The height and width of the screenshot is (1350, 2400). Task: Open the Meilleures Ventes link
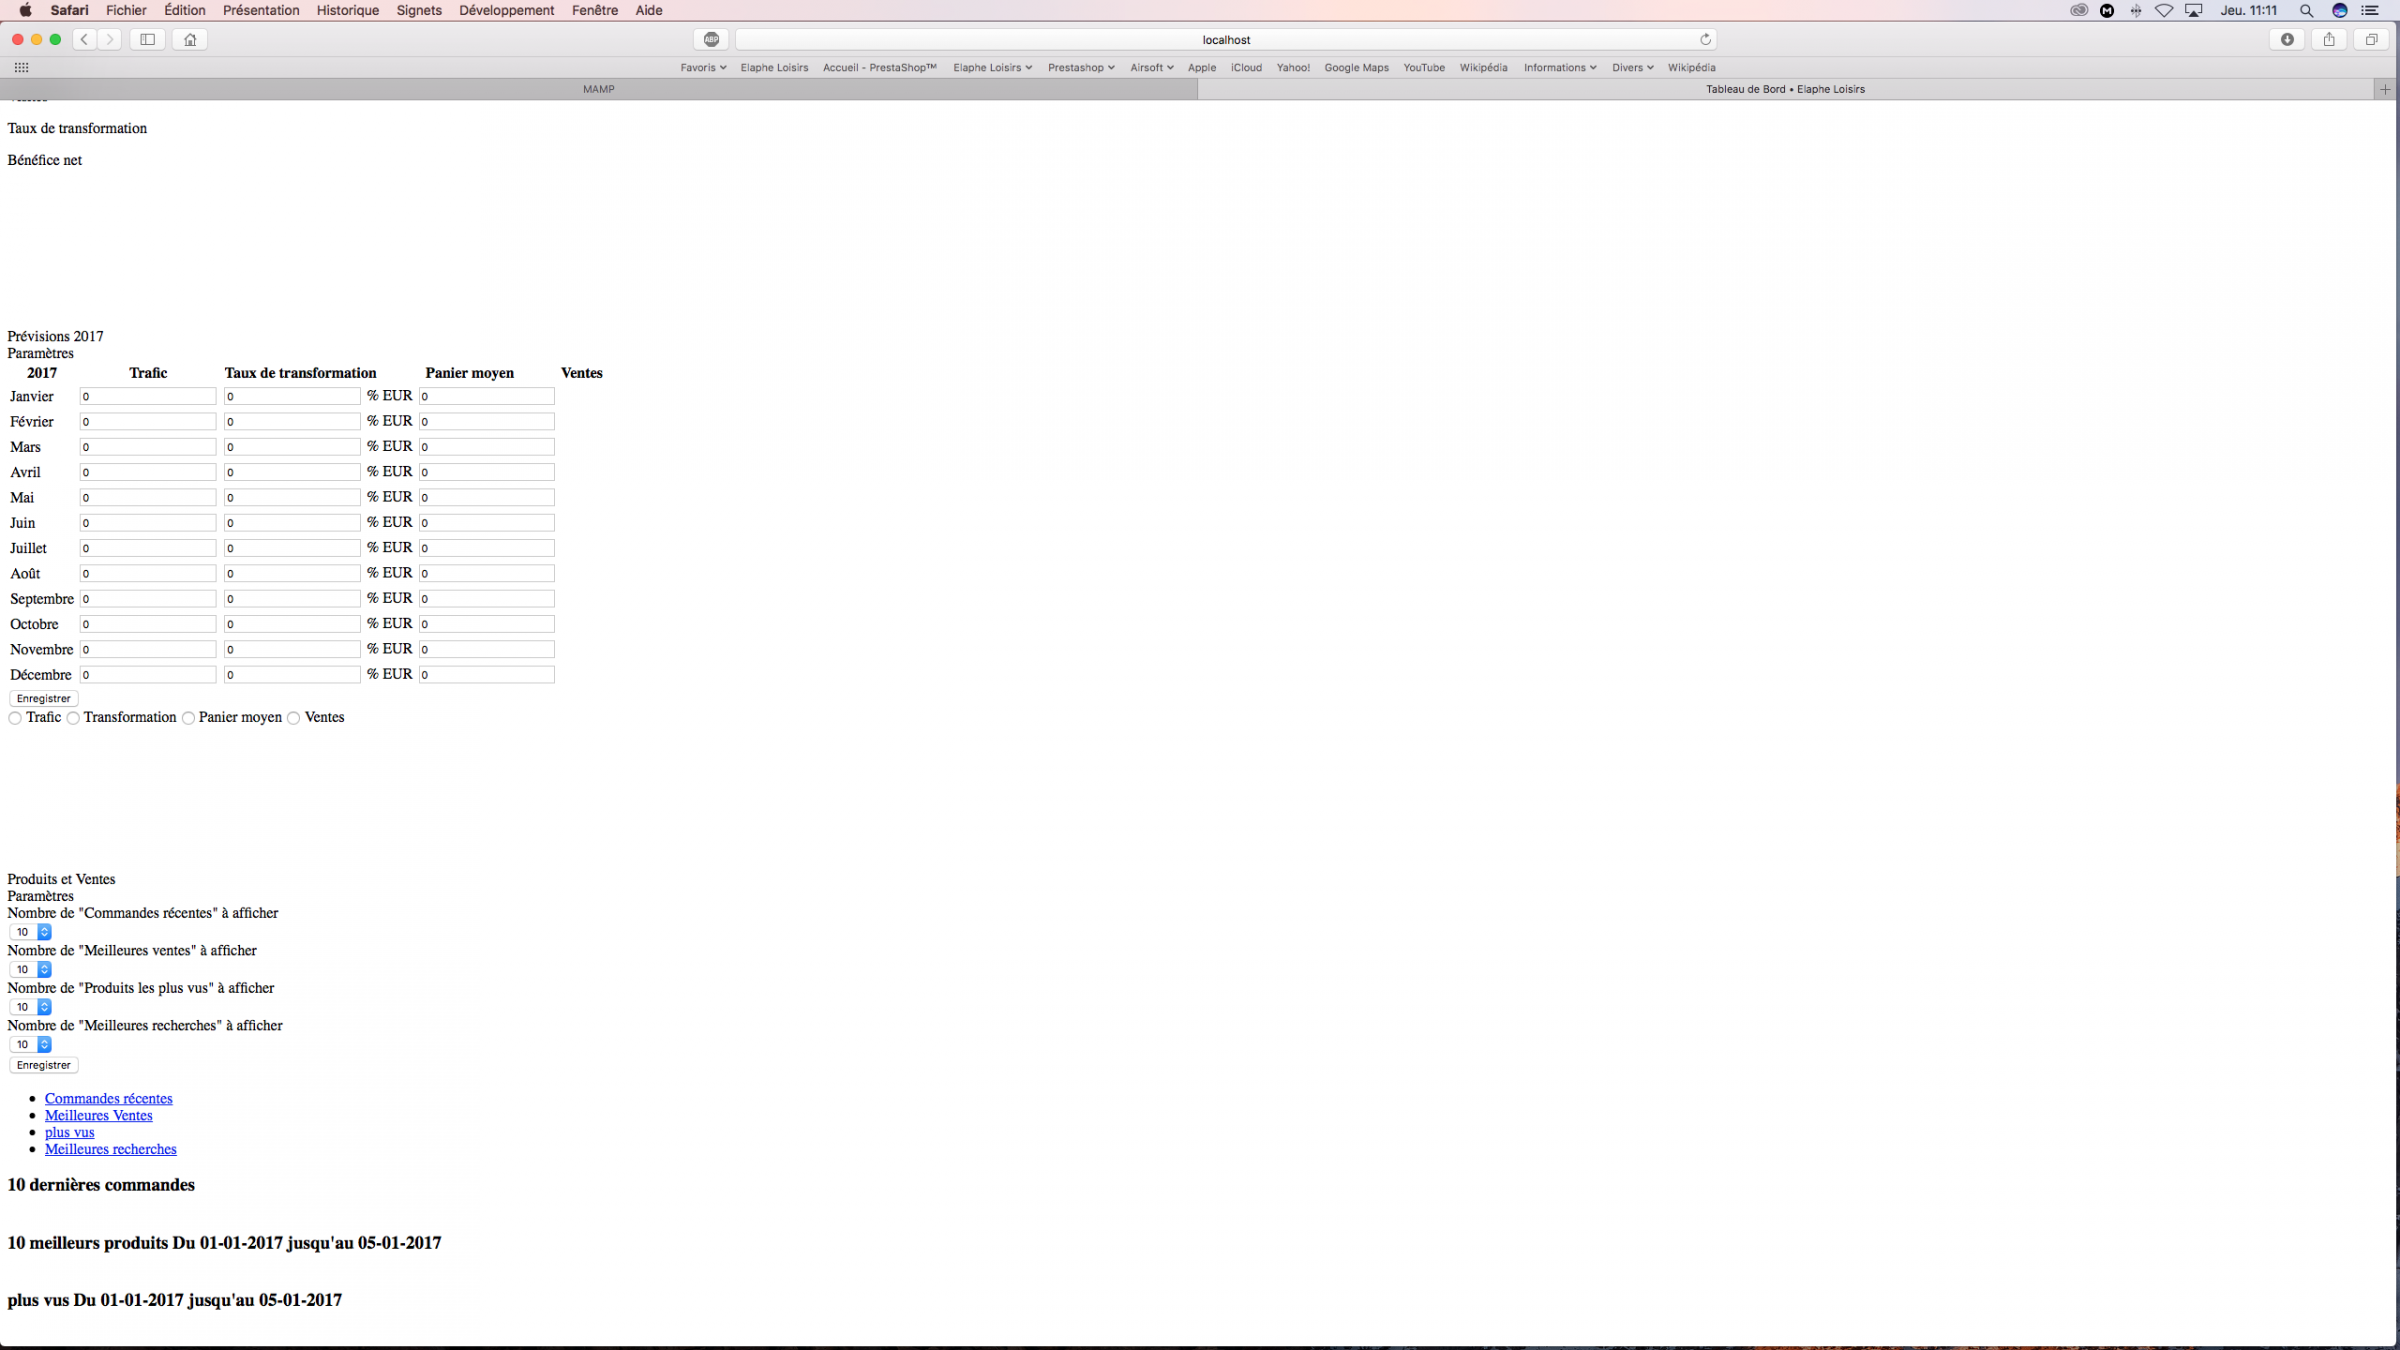pyautogui.click(x=98, y=1115)
